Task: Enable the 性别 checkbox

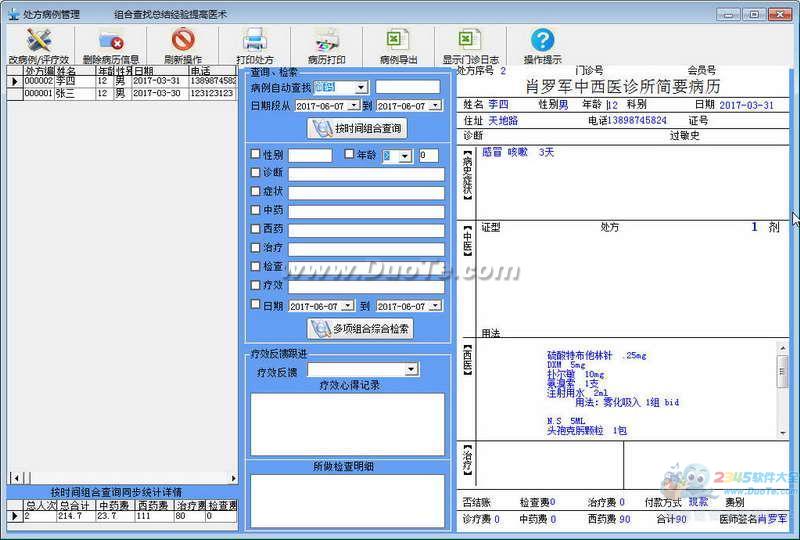Action: click(256, 154)
